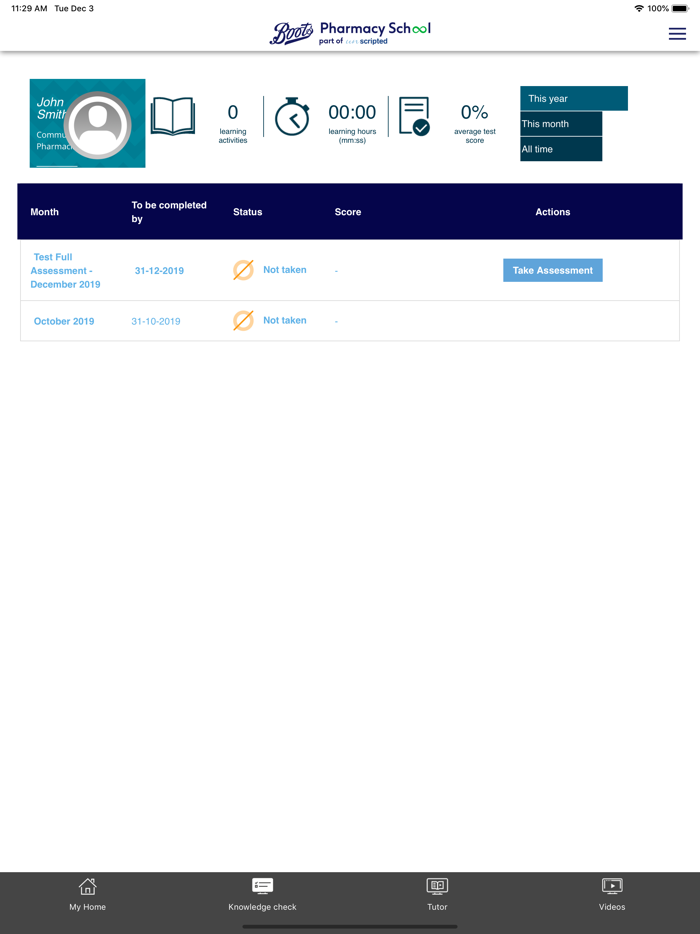Click the stopwatch learning hours icon

[x=292, y=116]
